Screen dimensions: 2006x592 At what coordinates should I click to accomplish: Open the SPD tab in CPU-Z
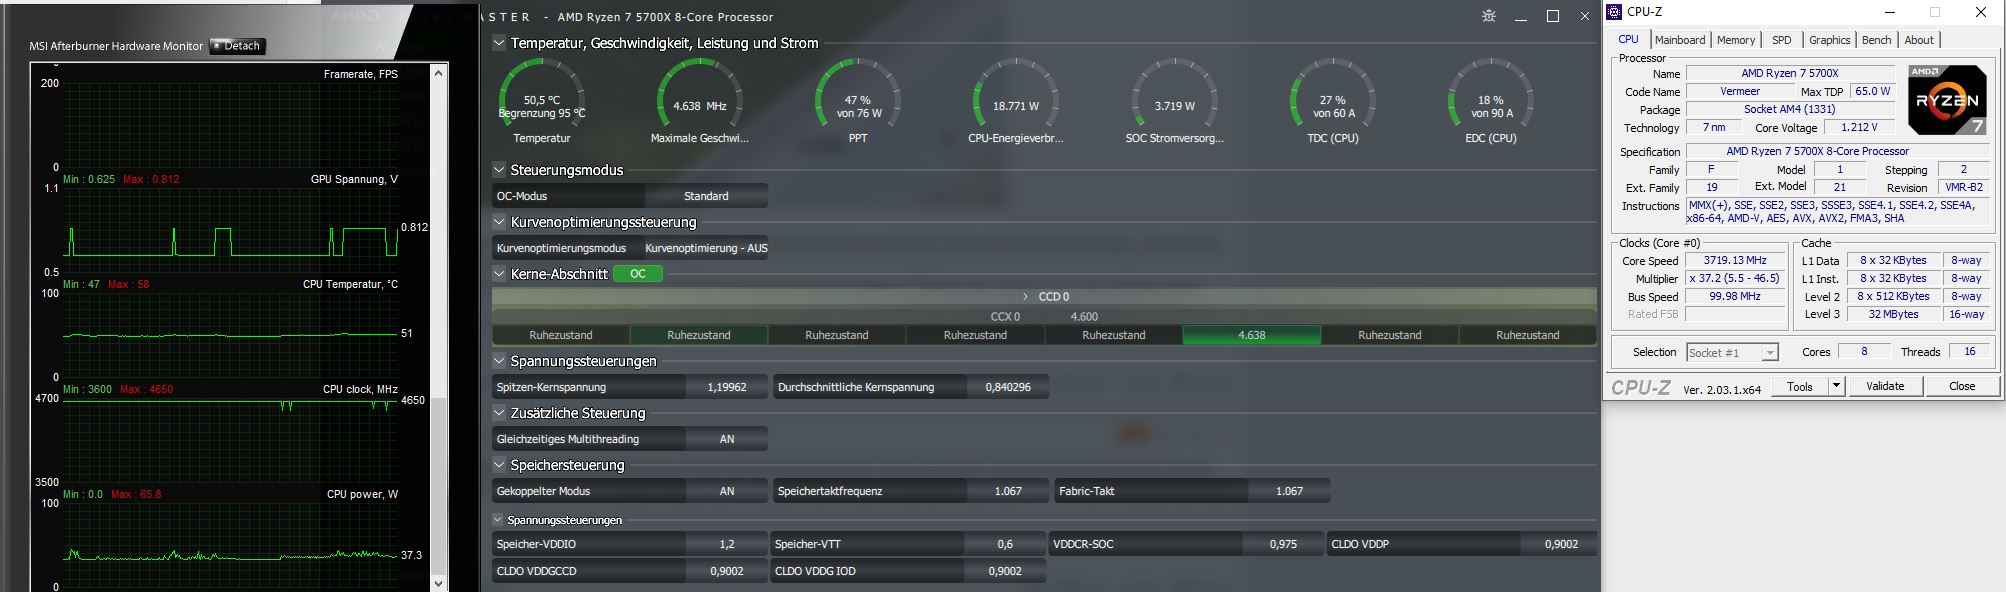pyautogui.click(x=1782, y=40)
